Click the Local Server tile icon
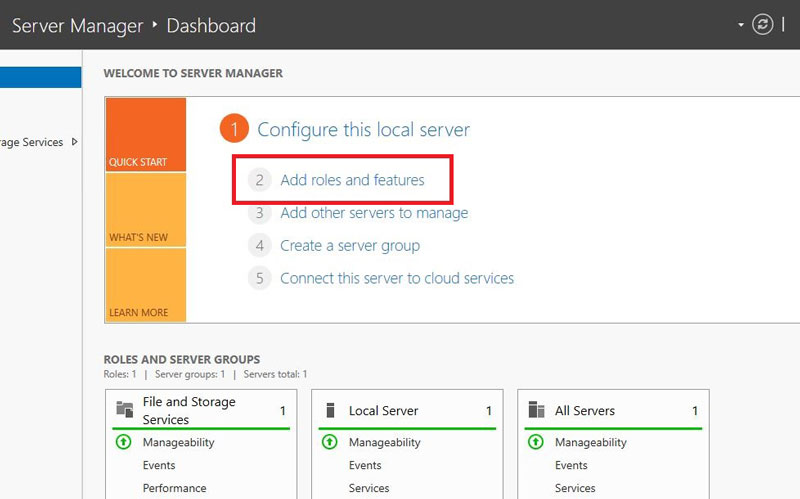Viewport: 800px width, 499px height. click(330, 410)
